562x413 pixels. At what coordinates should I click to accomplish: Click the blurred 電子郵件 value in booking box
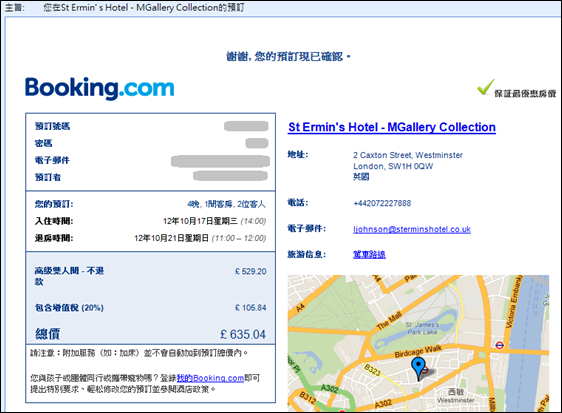(220, 161)
